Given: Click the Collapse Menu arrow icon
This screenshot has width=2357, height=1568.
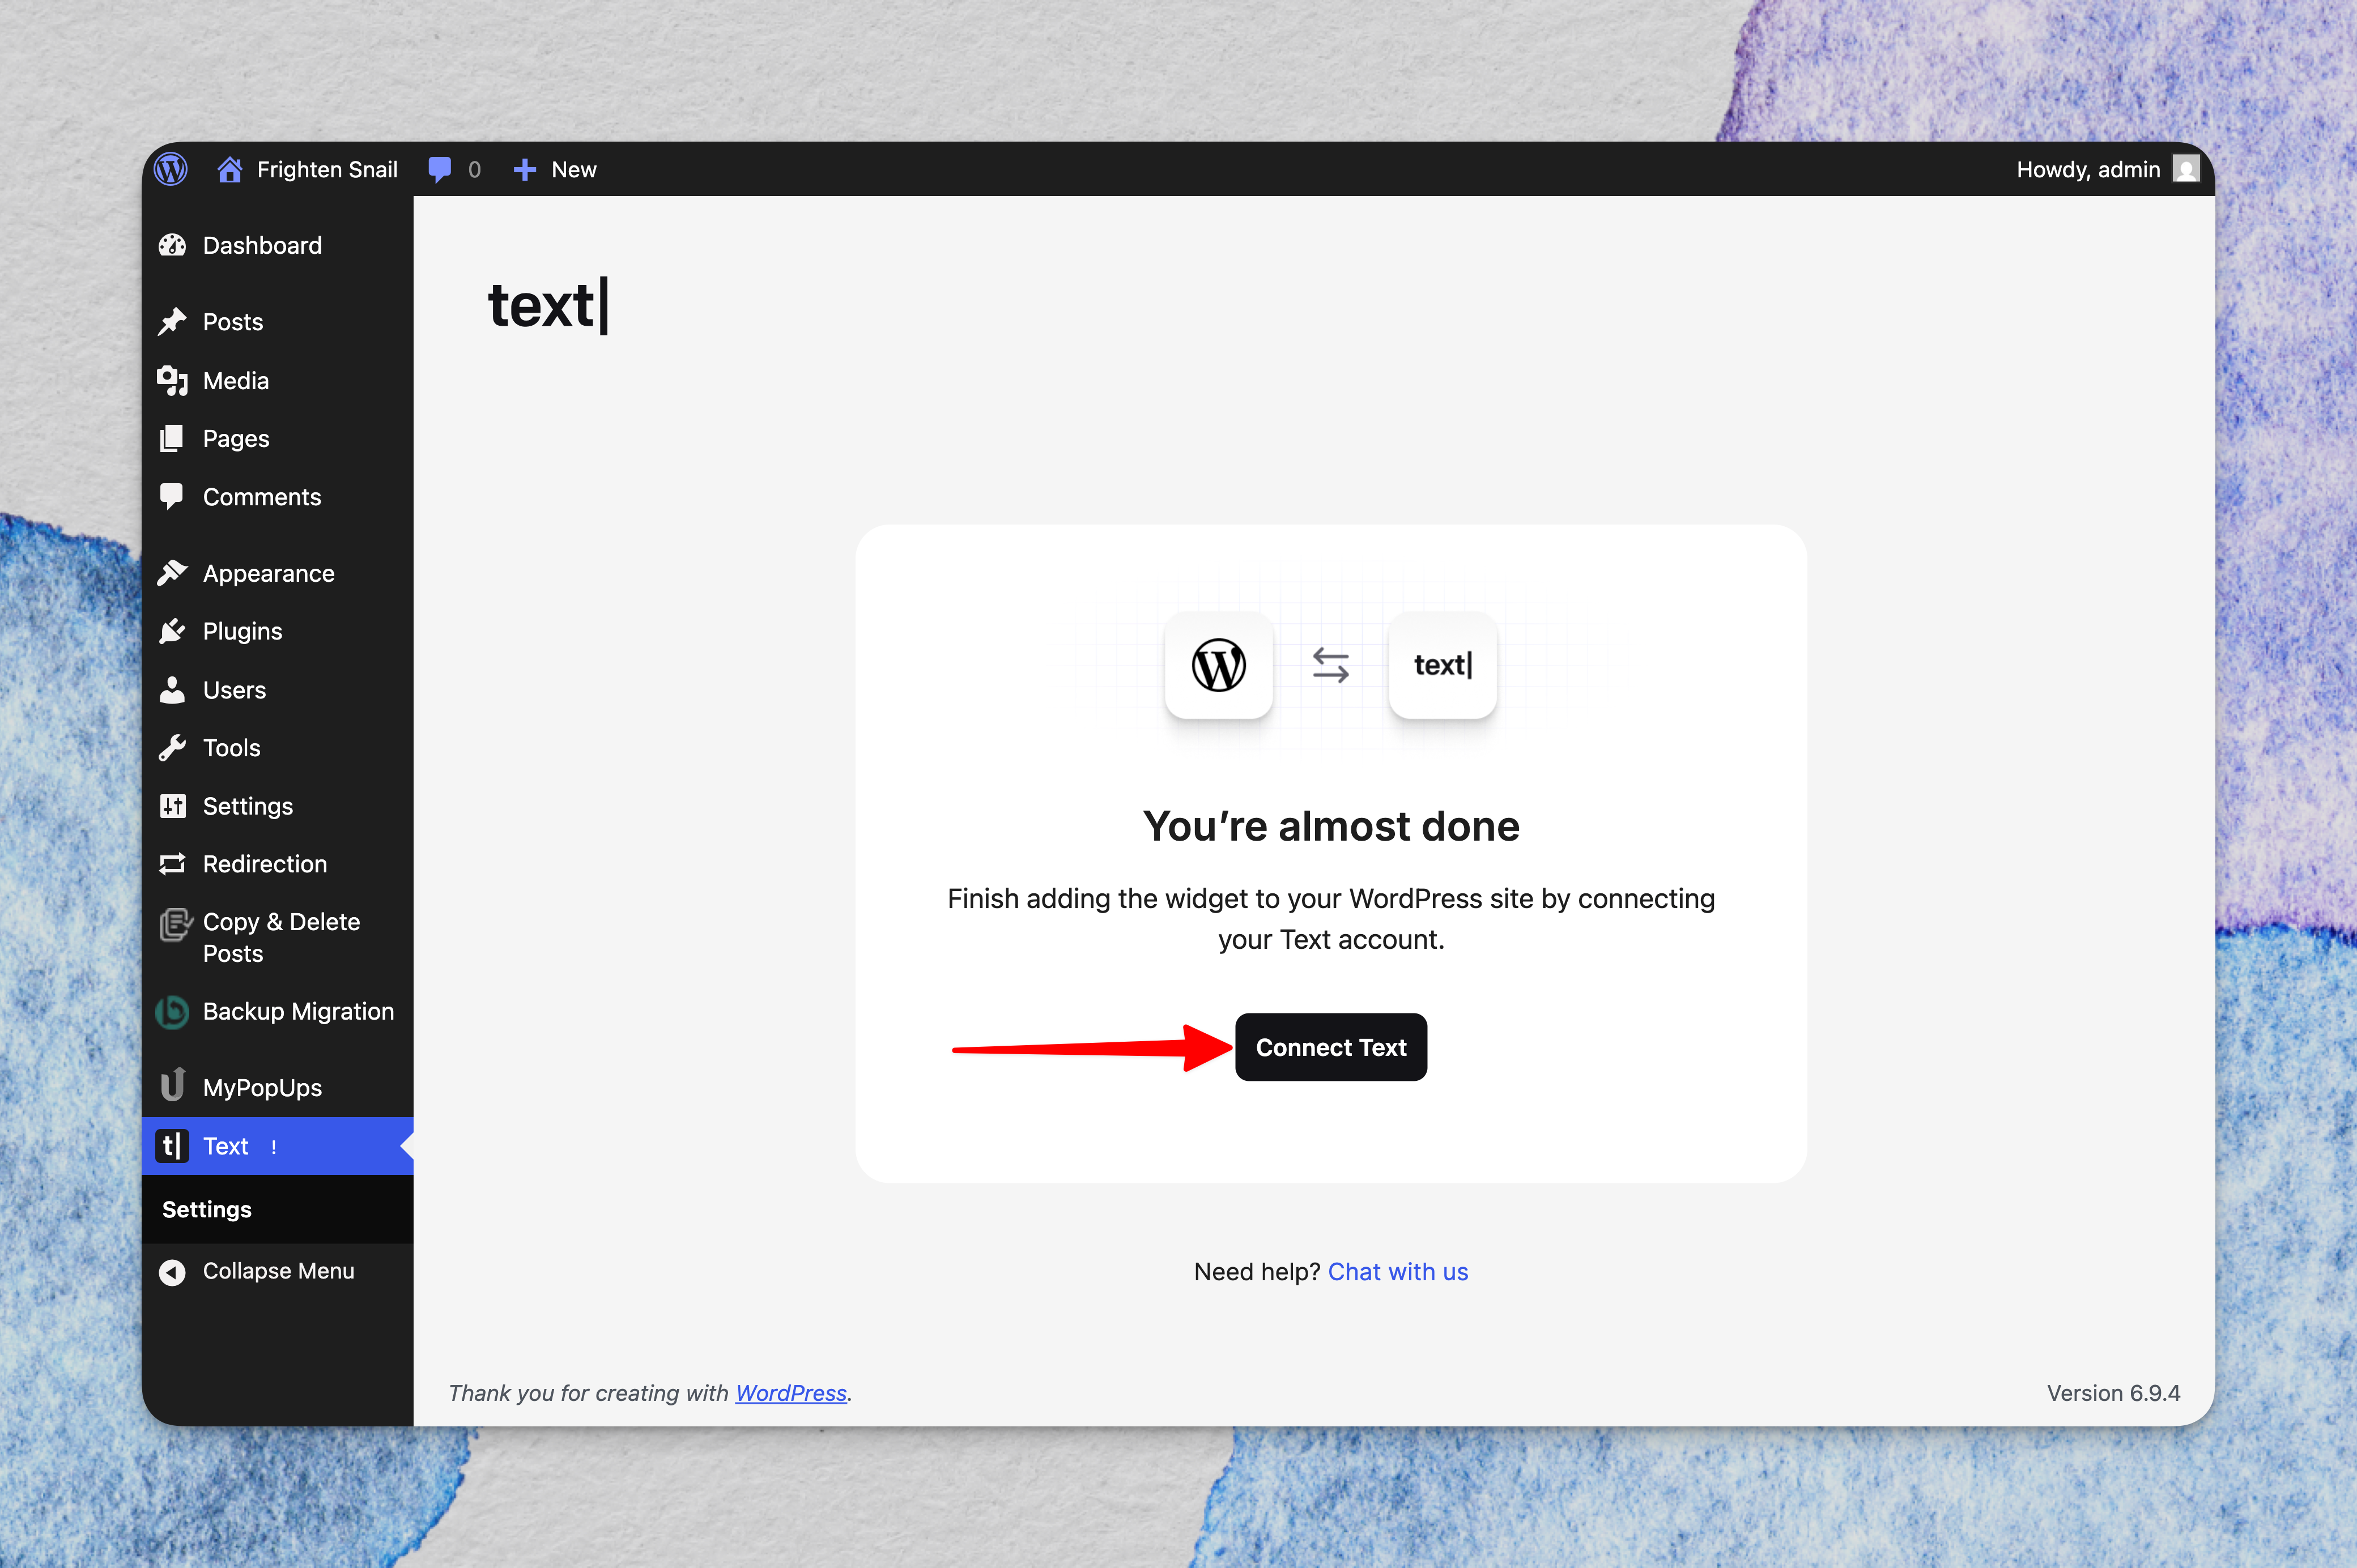Looking at the screenshot, I should pyautogui.click(x=172, y=1272).
